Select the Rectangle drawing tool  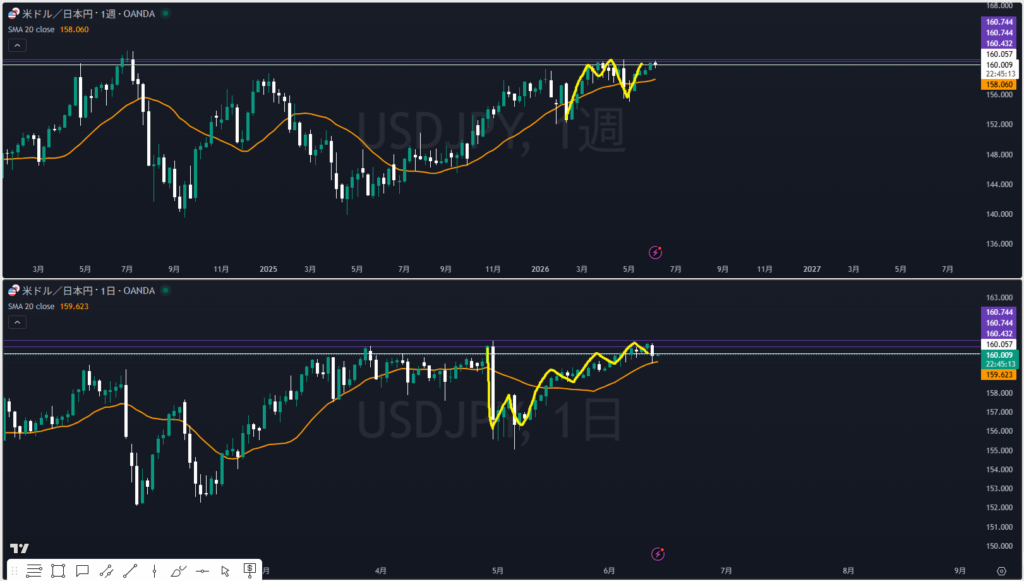58,571
